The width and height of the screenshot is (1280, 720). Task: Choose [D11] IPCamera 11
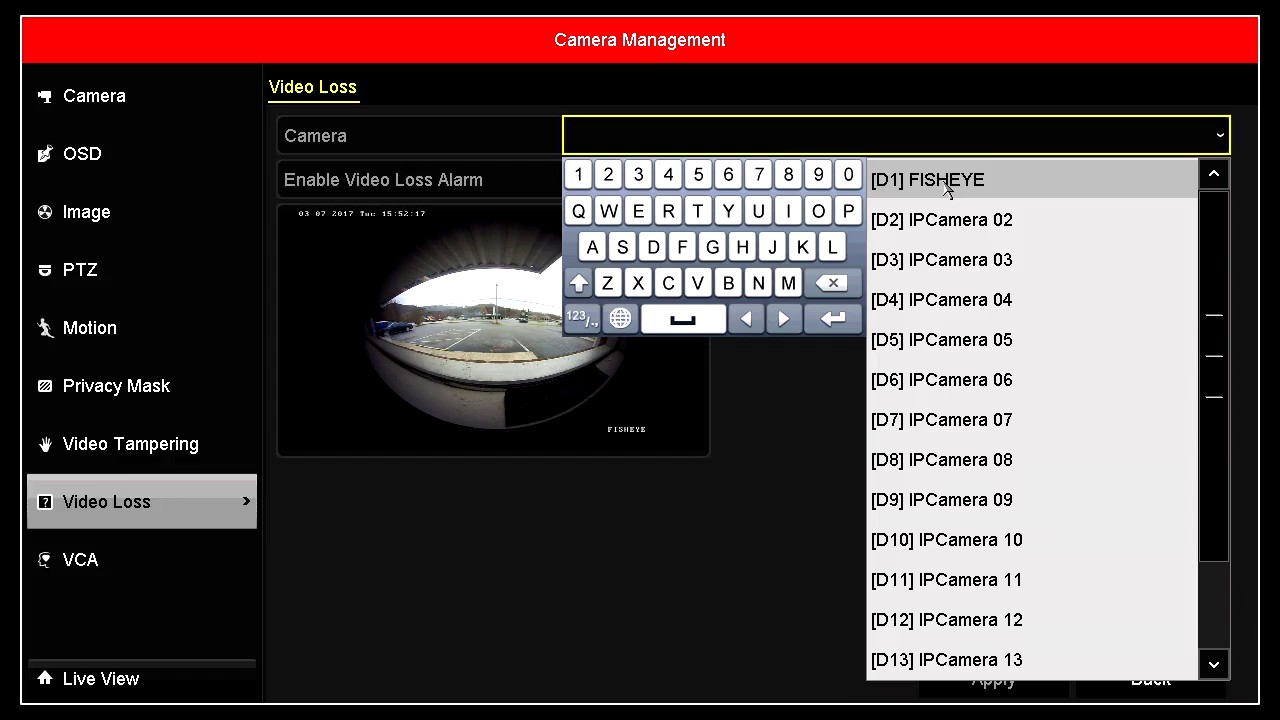click(x=1032, y=580)
